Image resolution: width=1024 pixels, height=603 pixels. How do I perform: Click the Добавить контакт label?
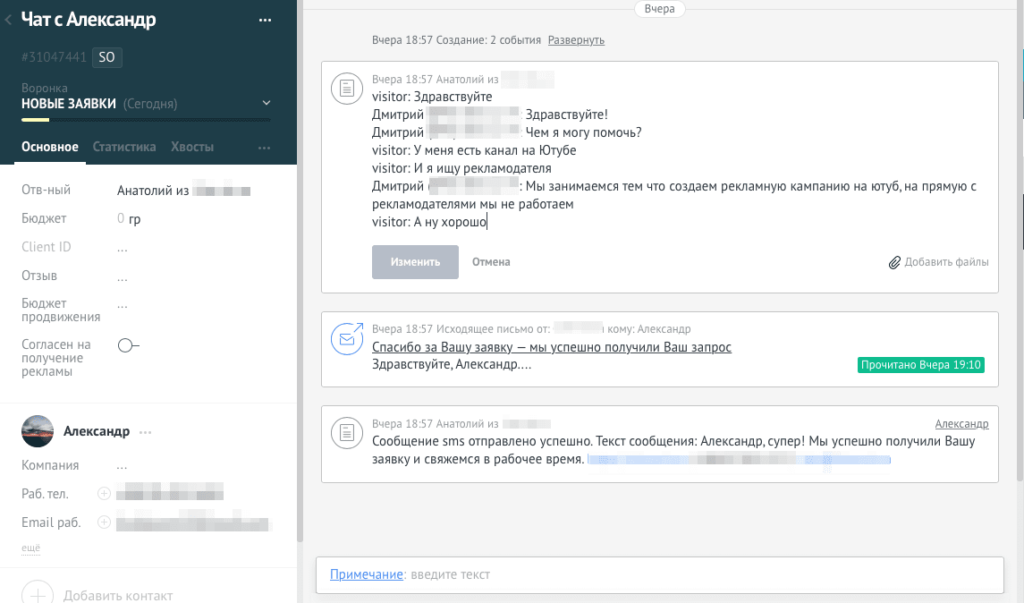click(x=118, y=596)
